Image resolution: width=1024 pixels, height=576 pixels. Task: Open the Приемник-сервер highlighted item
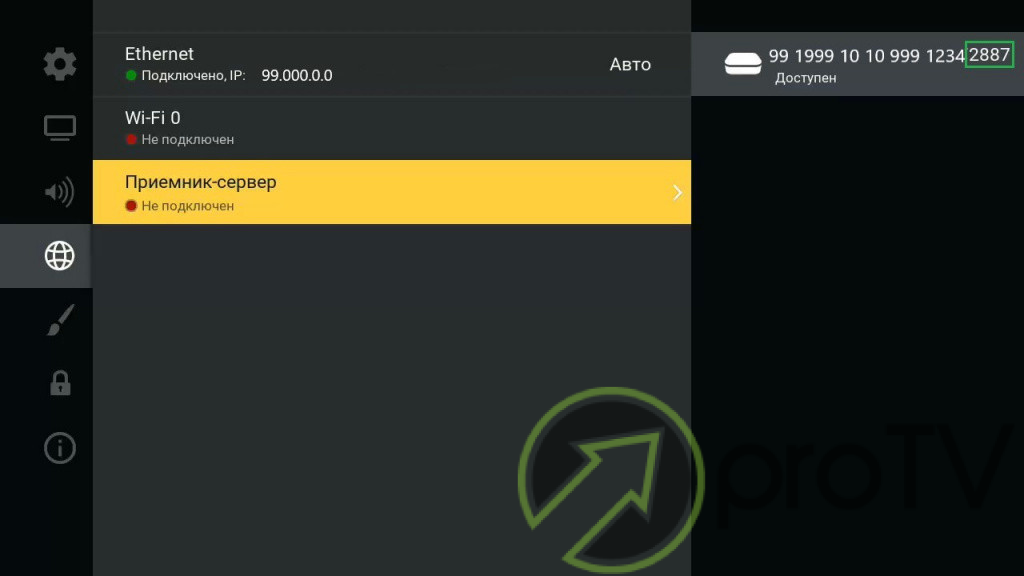point(392,192)
